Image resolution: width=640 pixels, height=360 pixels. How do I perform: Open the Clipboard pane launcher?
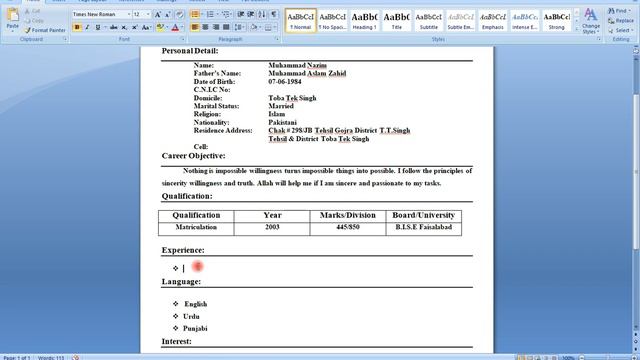(65, 39)
